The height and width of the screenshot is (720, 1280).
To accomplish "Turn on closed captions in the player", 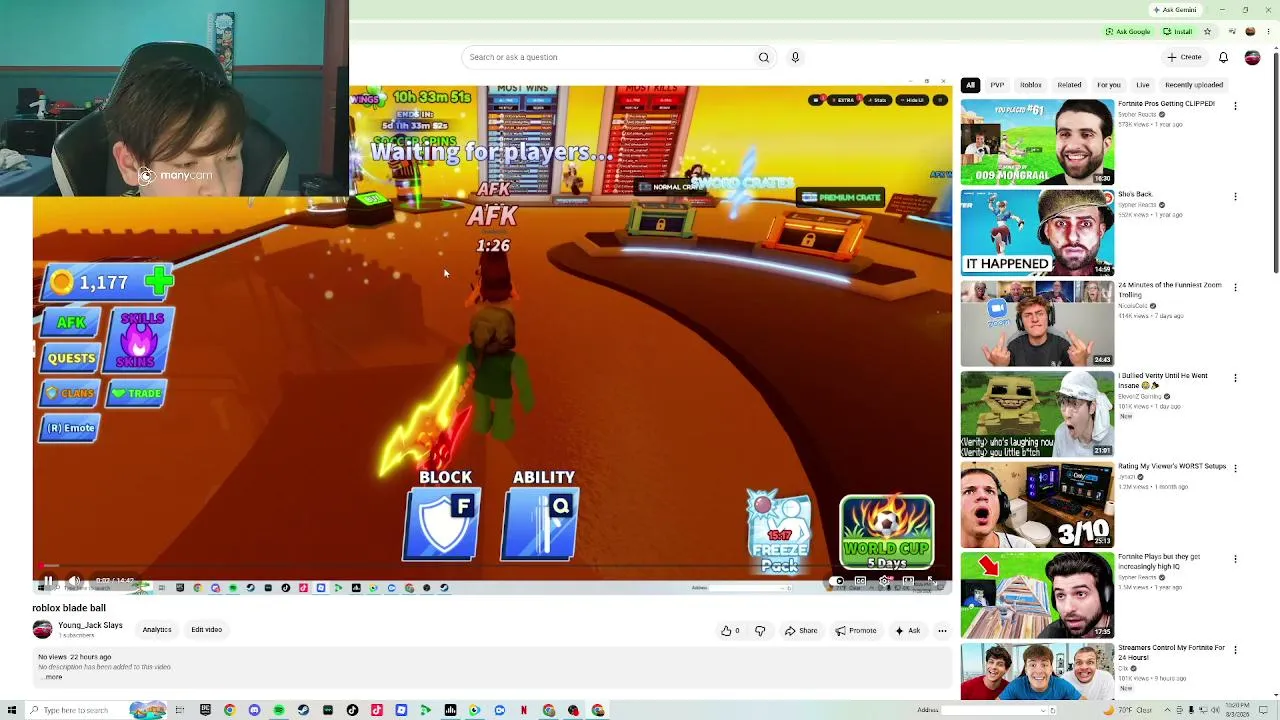I will pyautogui.click(x=860, y=581).
